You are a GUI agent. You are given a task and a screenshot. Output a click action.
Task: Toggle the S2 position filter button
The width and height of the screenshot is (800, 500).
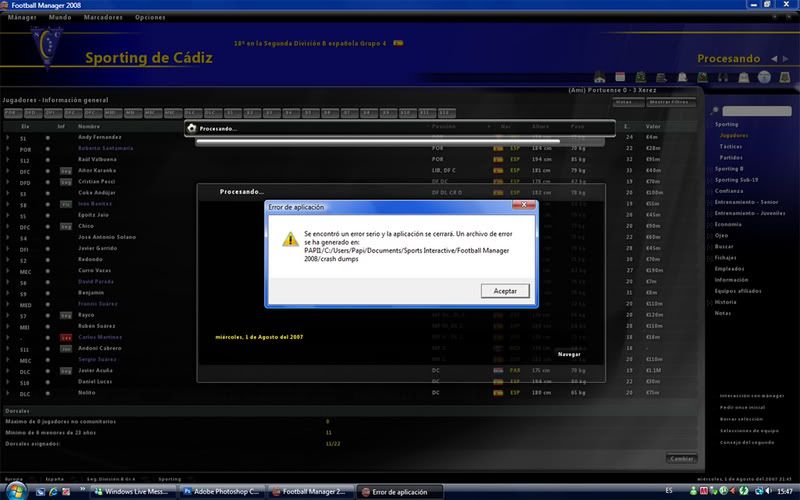[252, 113]
